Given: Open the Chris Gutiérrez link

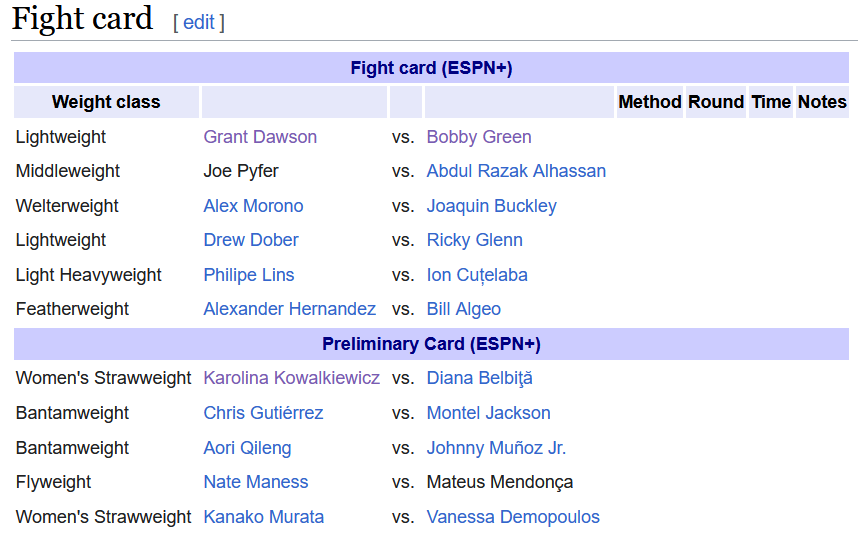Looking at the screenshot, I should tap(263, 413).
